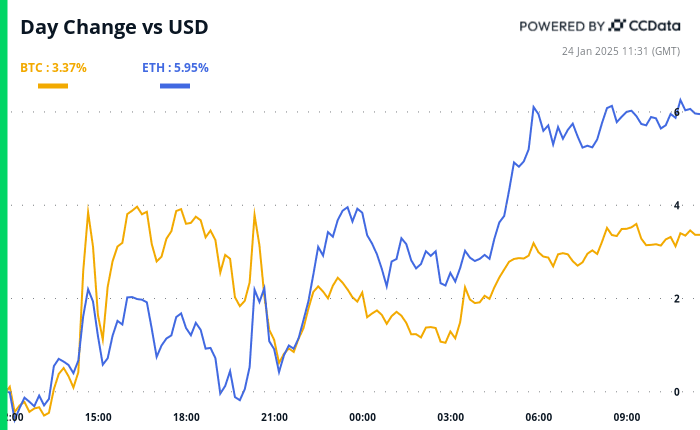
Task: Toggle the BTC: 3.37% legend label
Action: click(x=53, y=68)
